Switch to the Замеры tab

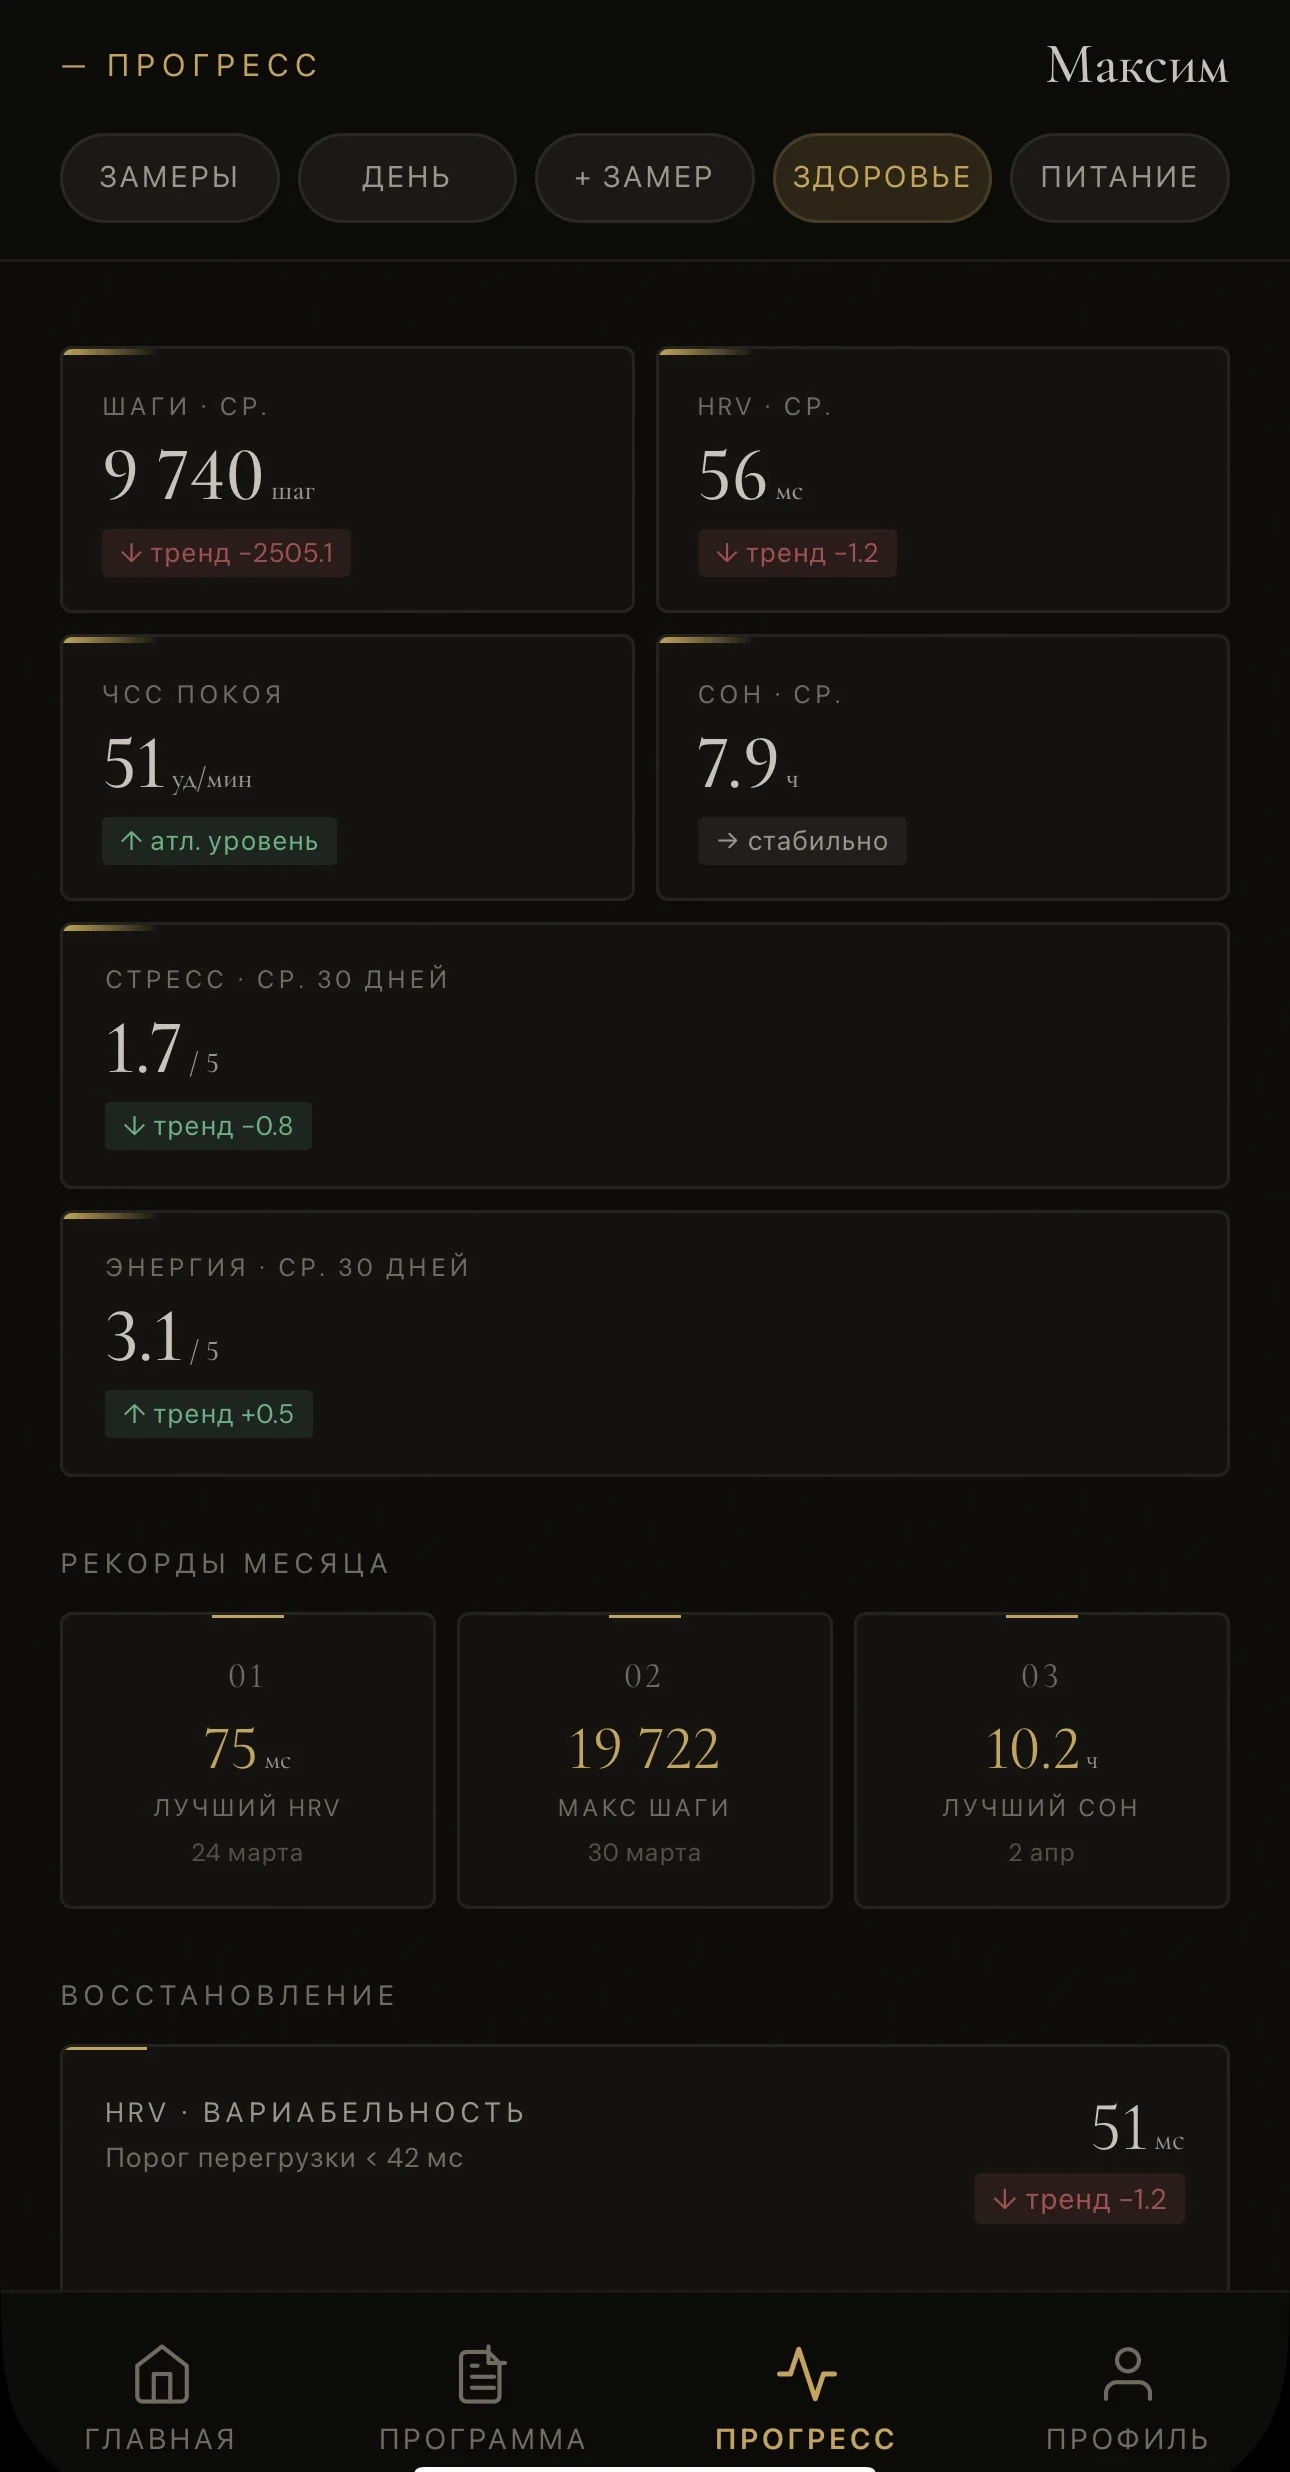pos(169,177)
